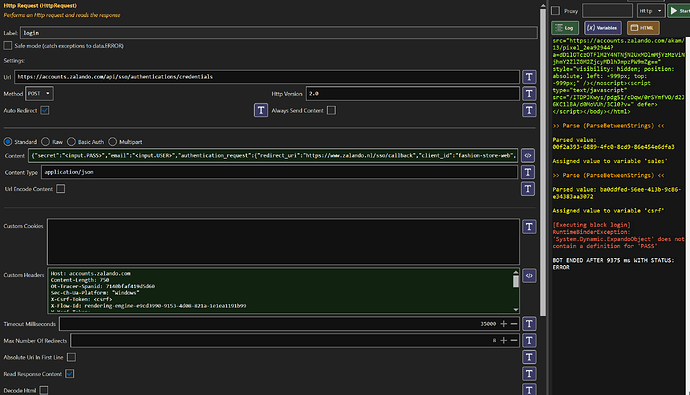
Task: Uncheck the Auto Redirect checkbox
Action: click(45, 110)
